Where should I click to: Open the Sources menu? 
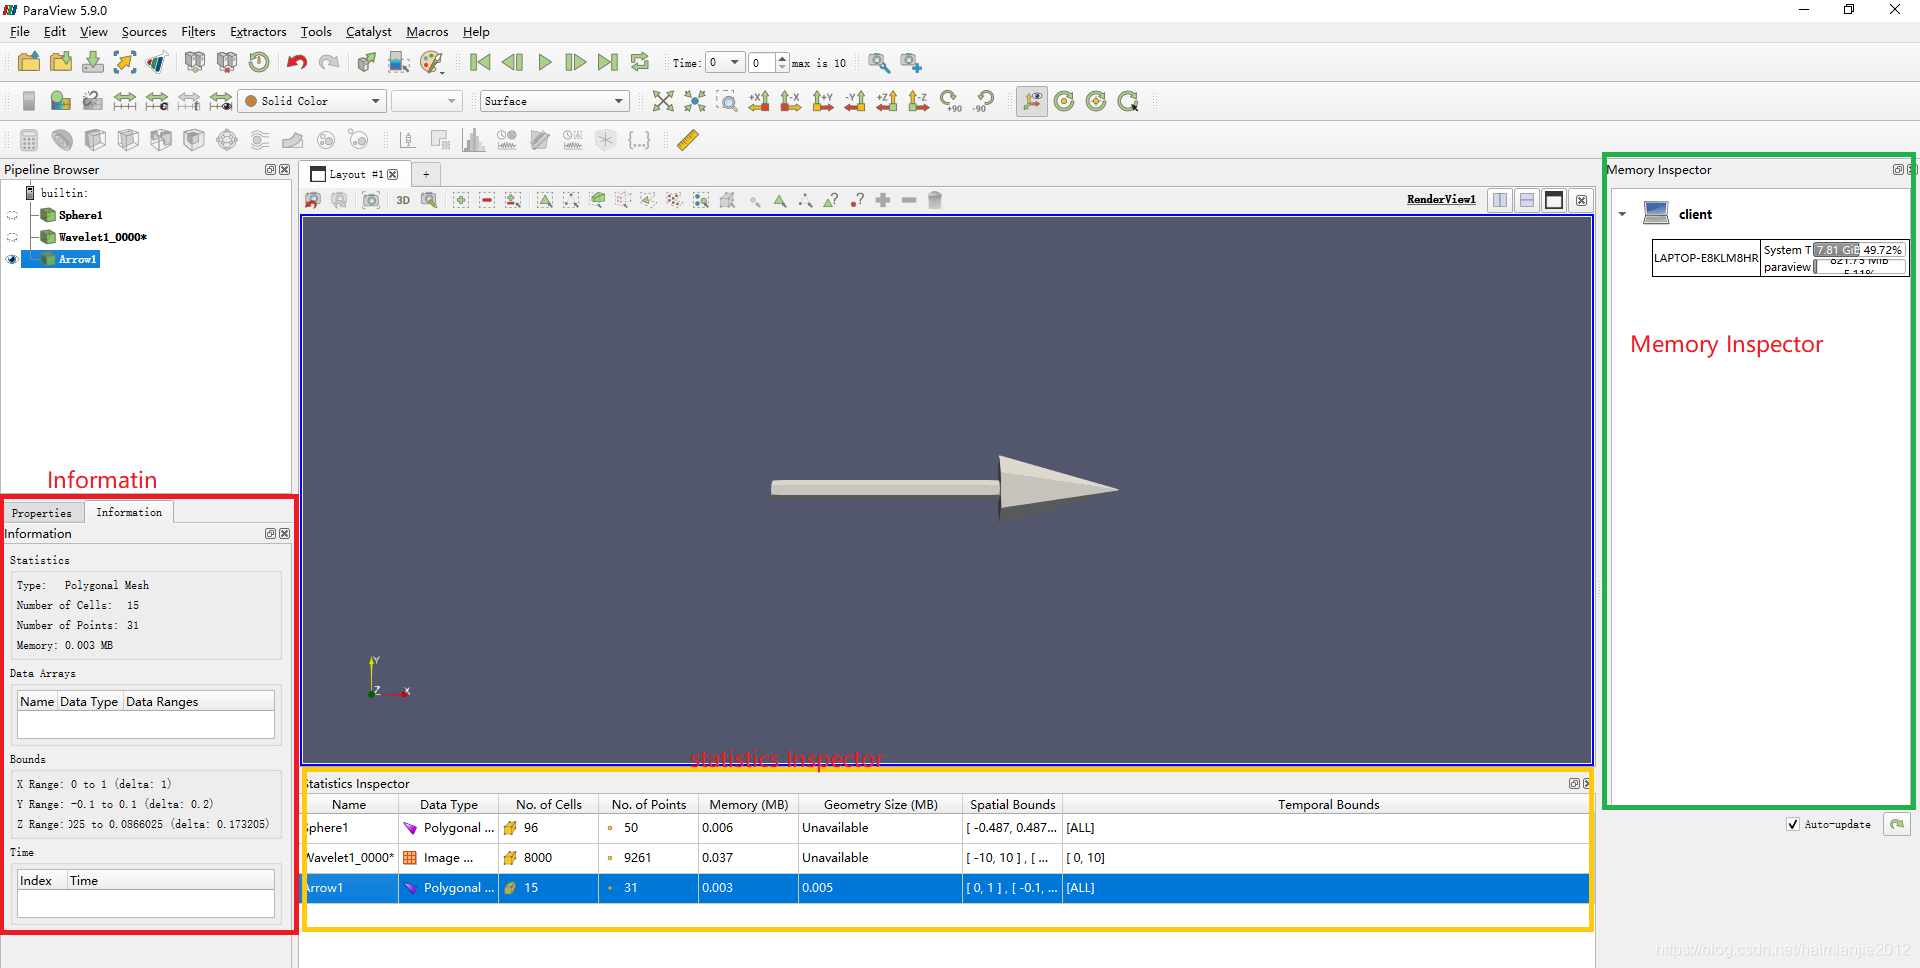144,32
